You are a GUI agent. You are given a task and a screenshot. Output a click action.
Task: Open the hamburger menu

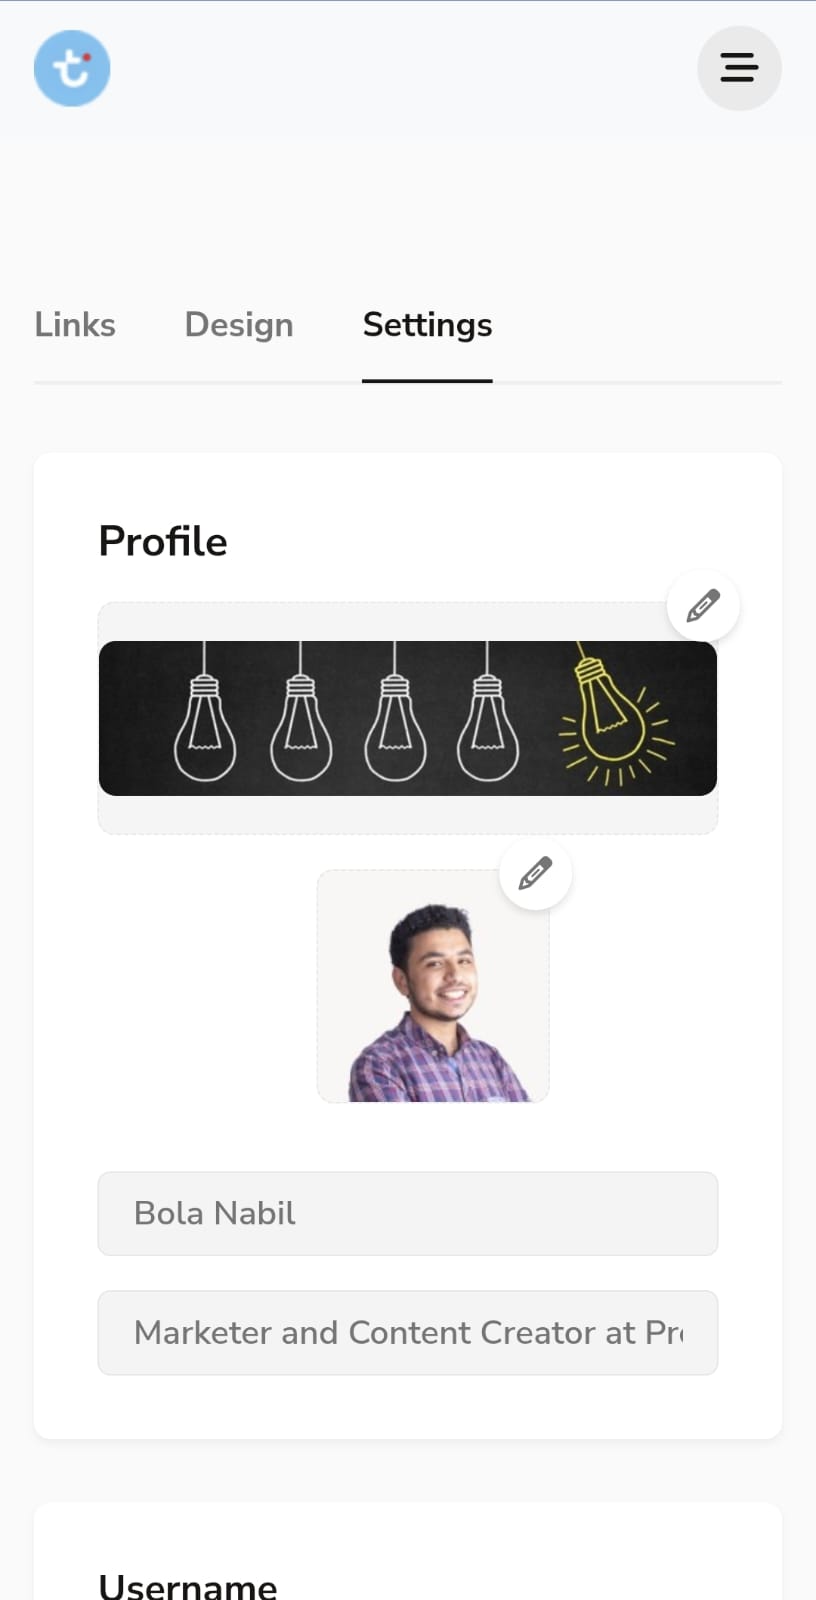tap(739, 68)
